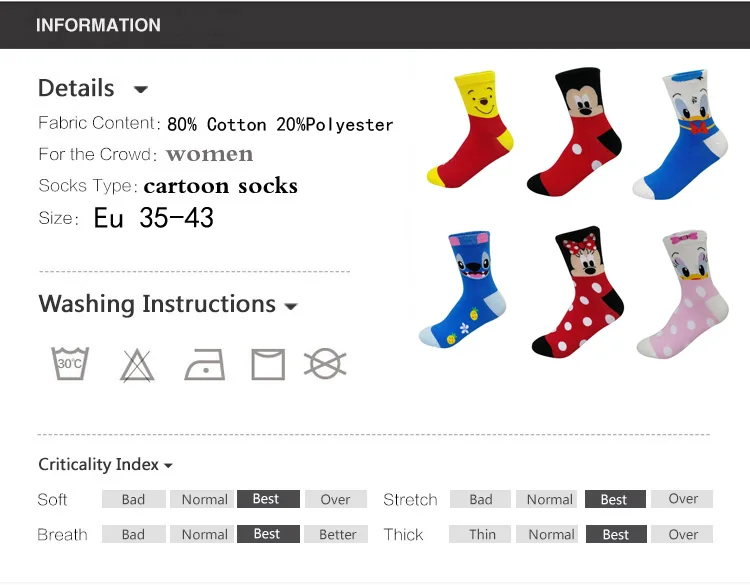Click the 30°C wash tub icon
This screenshot has height=585, width=750.
70,364
